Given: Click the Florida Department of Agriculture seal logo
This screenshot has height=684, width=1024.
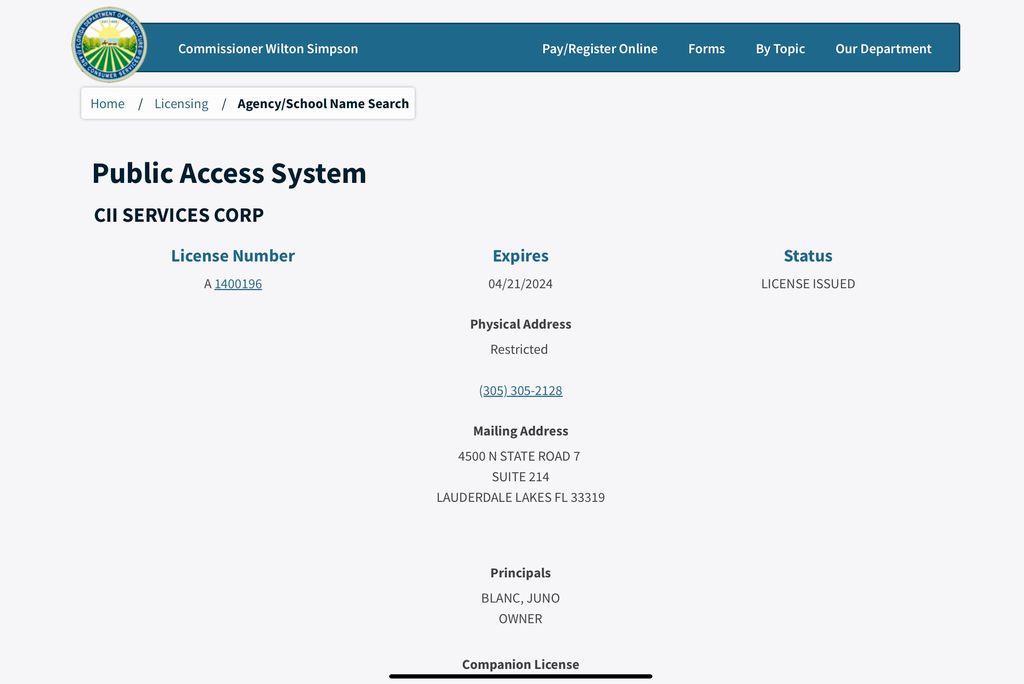Looking at the screenshot, I should 109,45.
